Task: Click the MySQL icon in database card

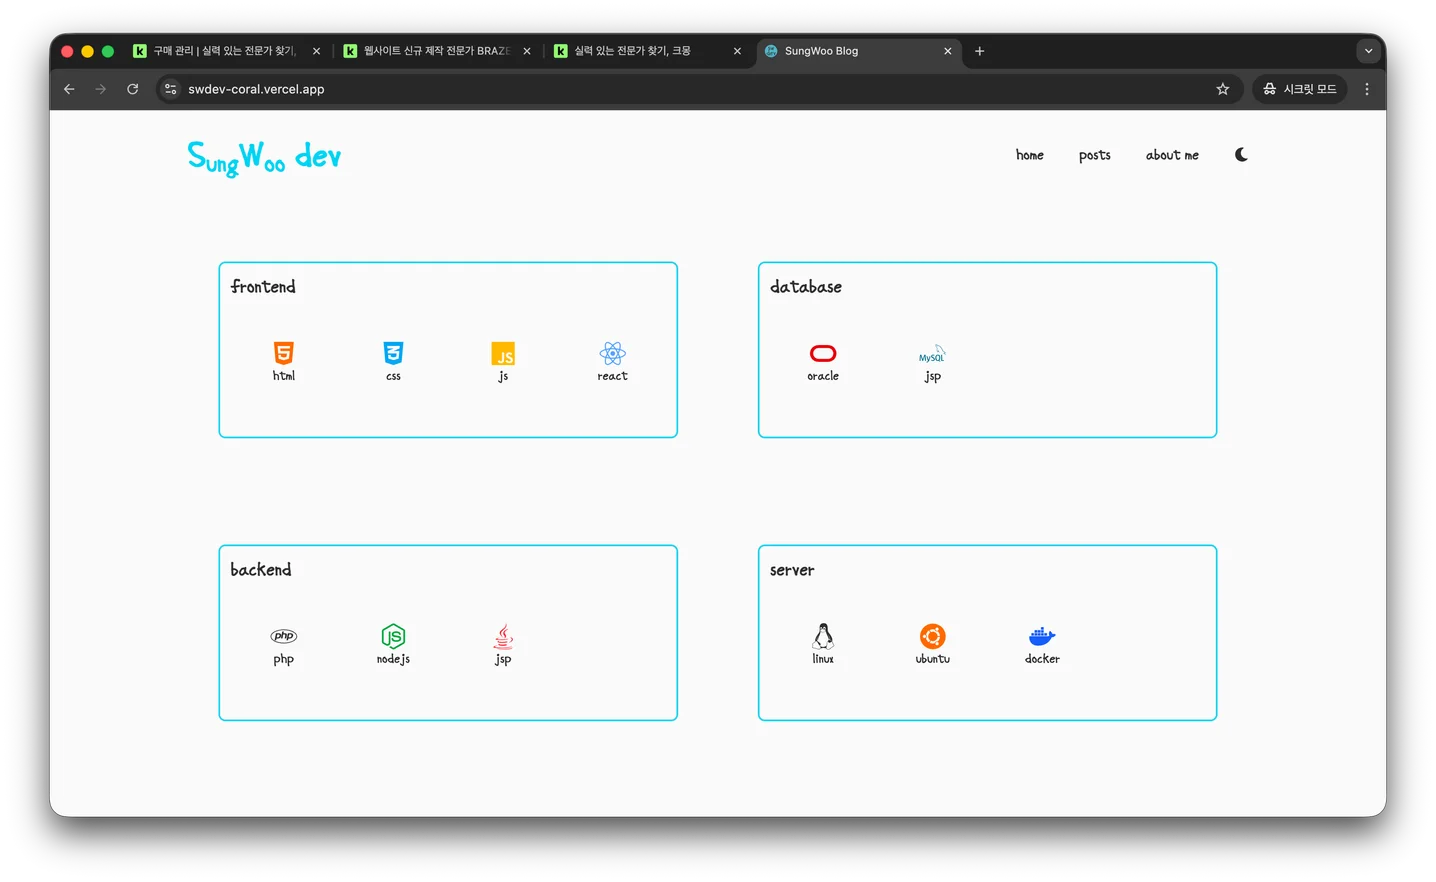Action: point(932,354)
